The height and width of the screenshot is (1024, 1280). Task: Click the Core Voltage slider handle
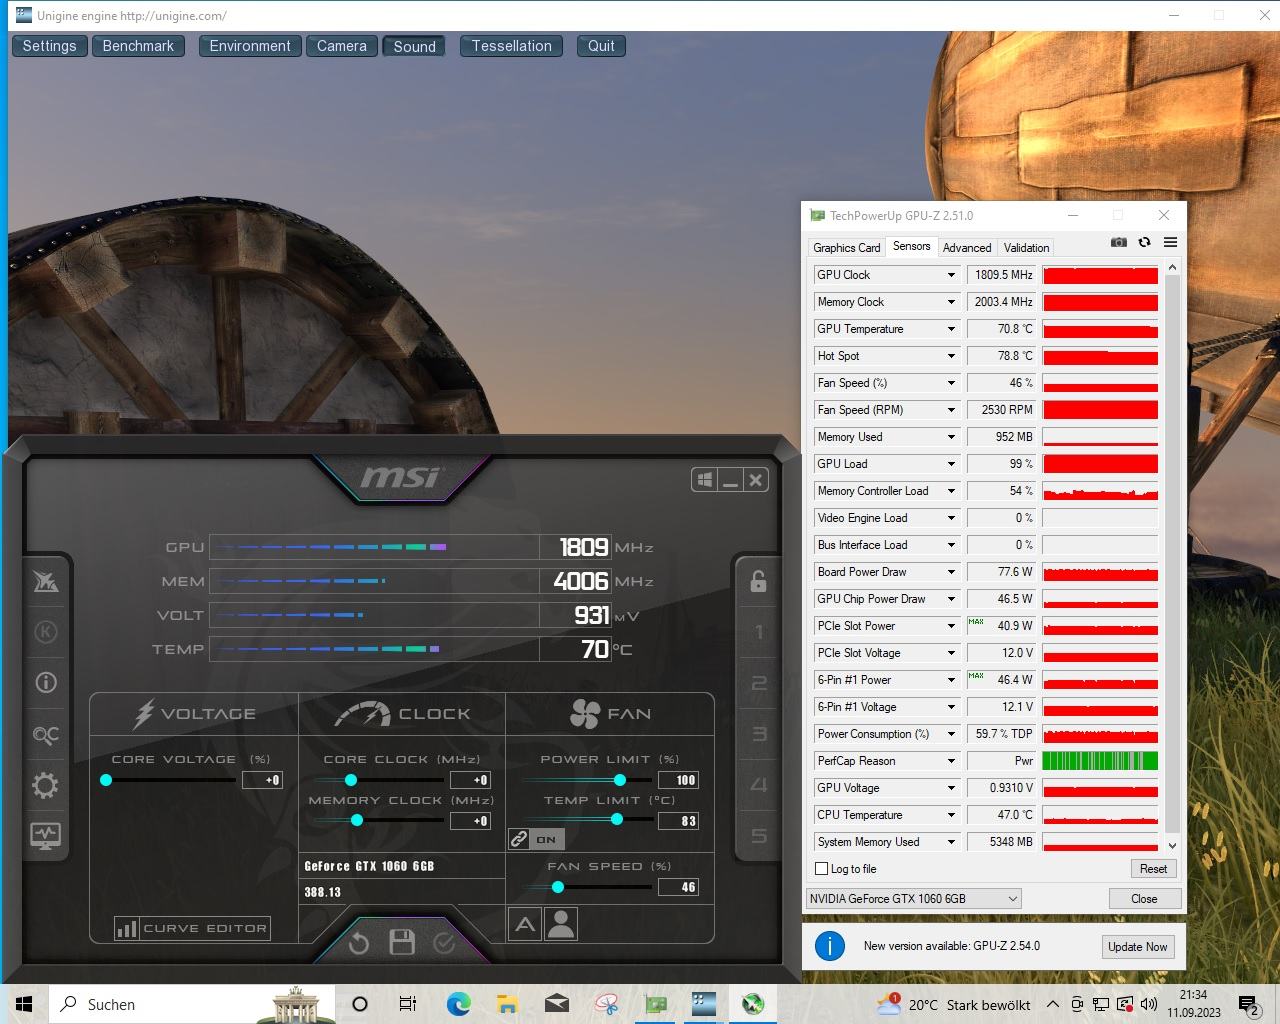pyautogui.click(x=106, y=780)
